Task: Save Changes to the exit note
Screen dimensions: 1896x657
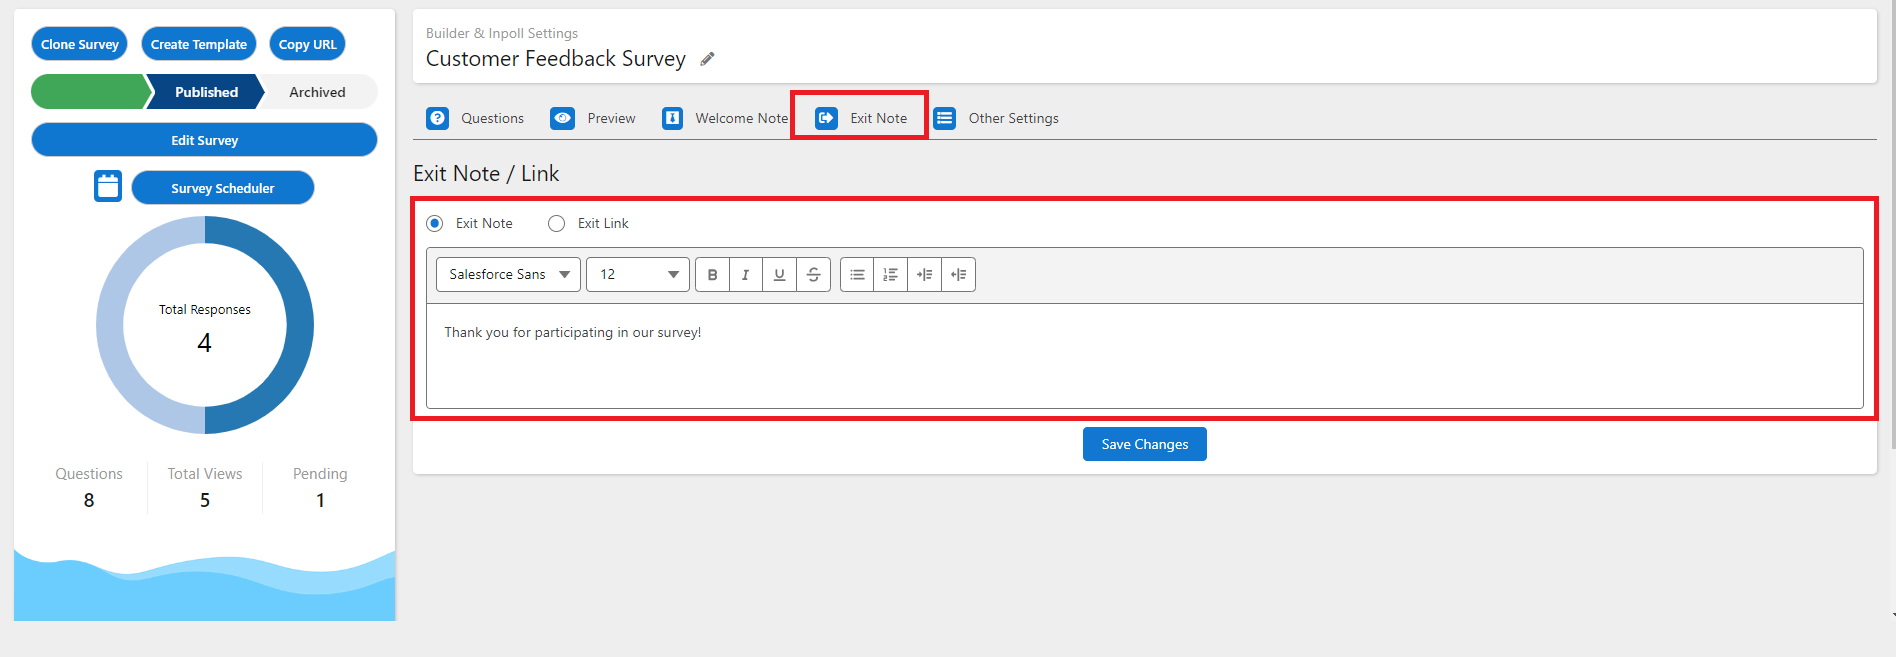Action: [x=1145, y=444]
